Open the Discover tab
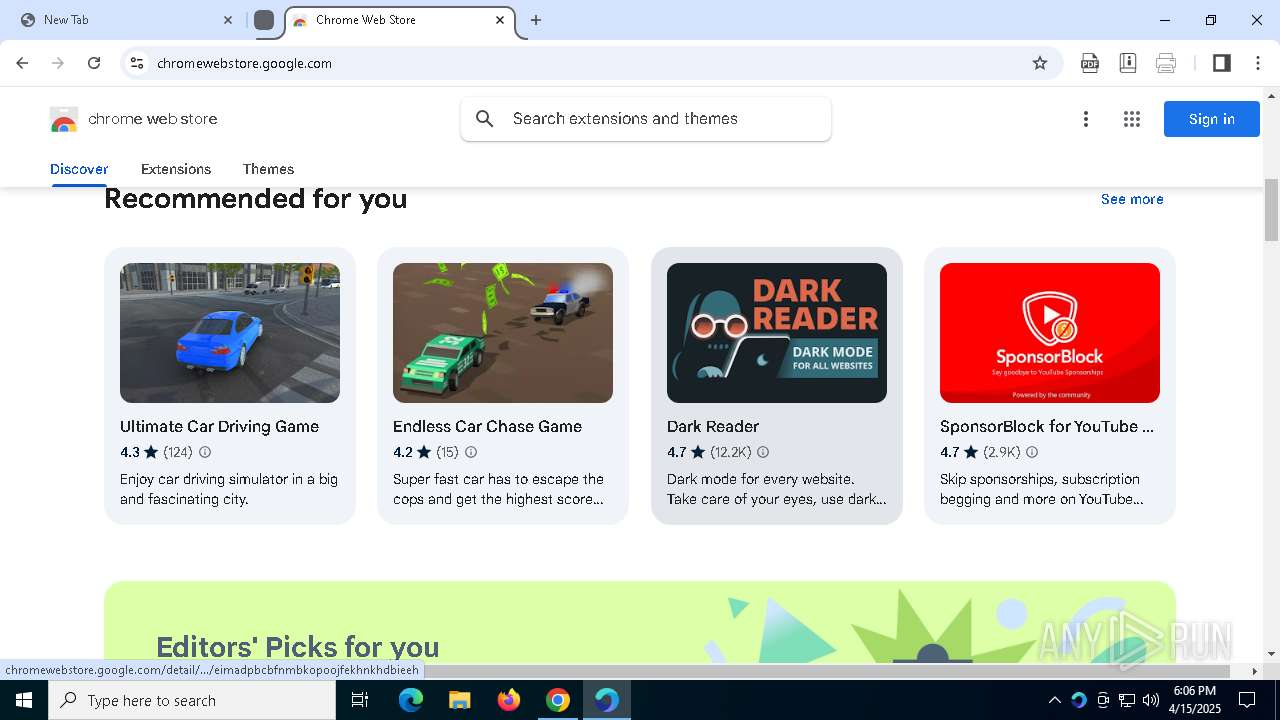This screenshot has height=720, width=1280. point(79,169)
